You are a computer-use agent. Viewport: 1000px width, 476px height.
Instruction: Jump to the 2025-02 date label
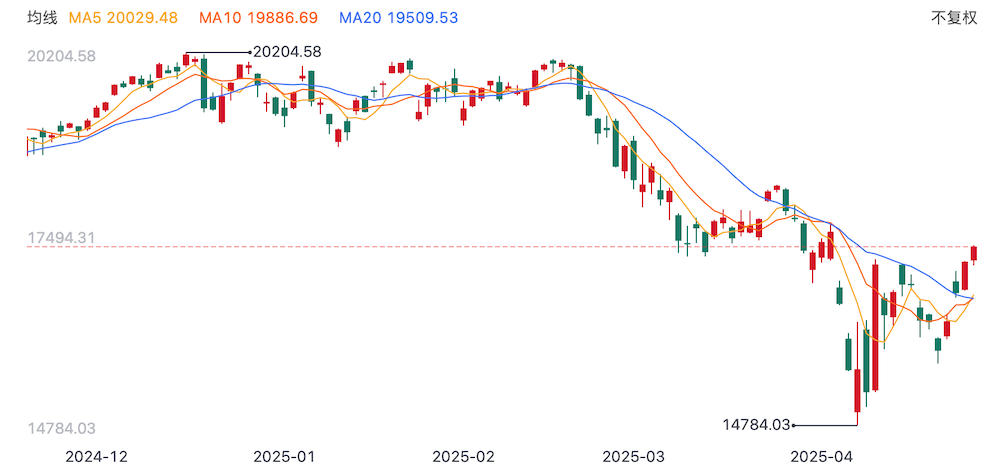(463, 456)
